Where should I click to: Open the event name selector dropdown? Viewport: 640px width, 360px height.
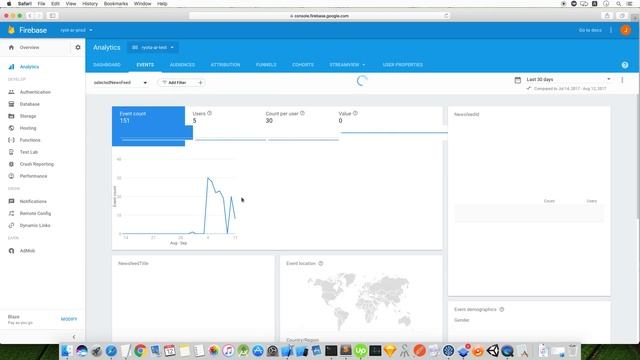pyautogui.click(x=120, y=82)
